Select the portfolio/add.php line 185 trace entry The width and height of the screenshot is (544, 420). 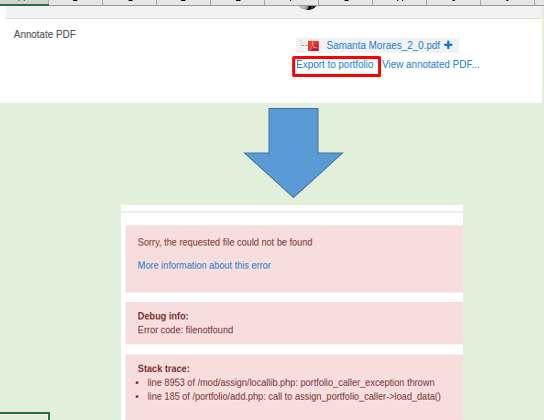tap(294, 396)
